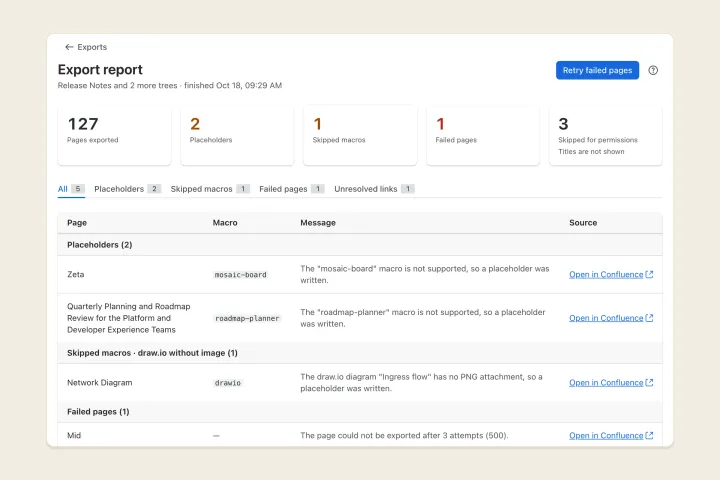Click the Quarterly Planning and Roadmap page name
This screenshot has height=480, width=720.
(129, 318)
